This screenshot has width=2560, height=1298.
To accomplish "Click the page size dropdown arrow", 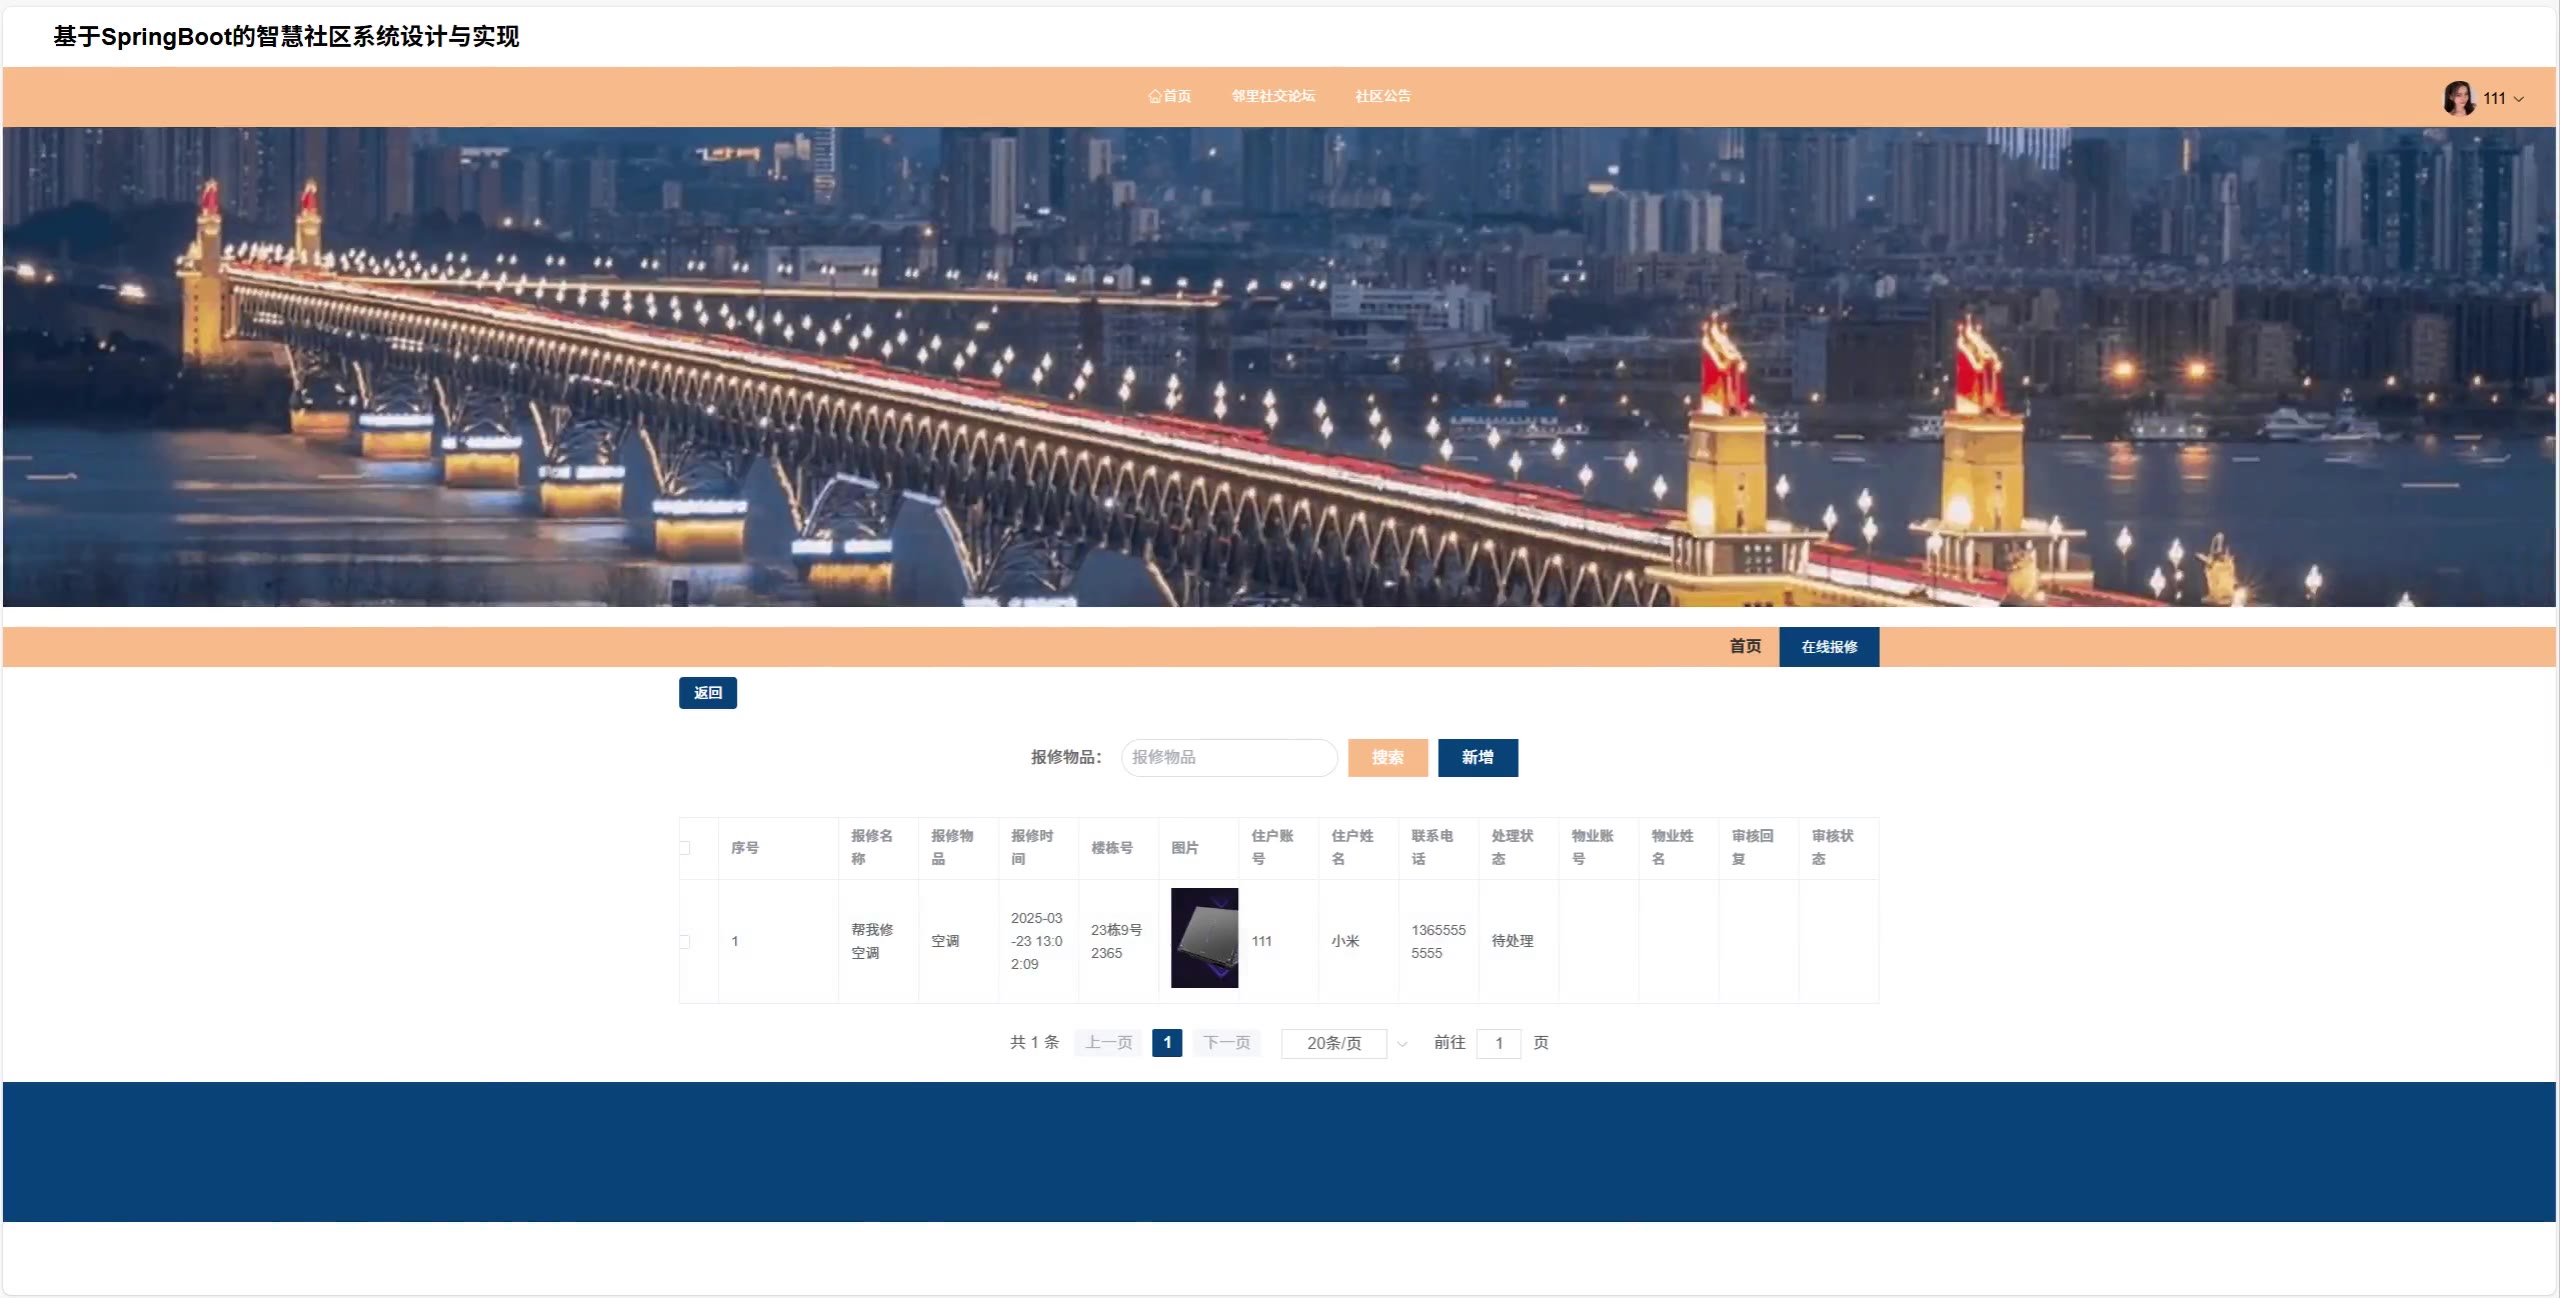I will click(1402, 1044).
